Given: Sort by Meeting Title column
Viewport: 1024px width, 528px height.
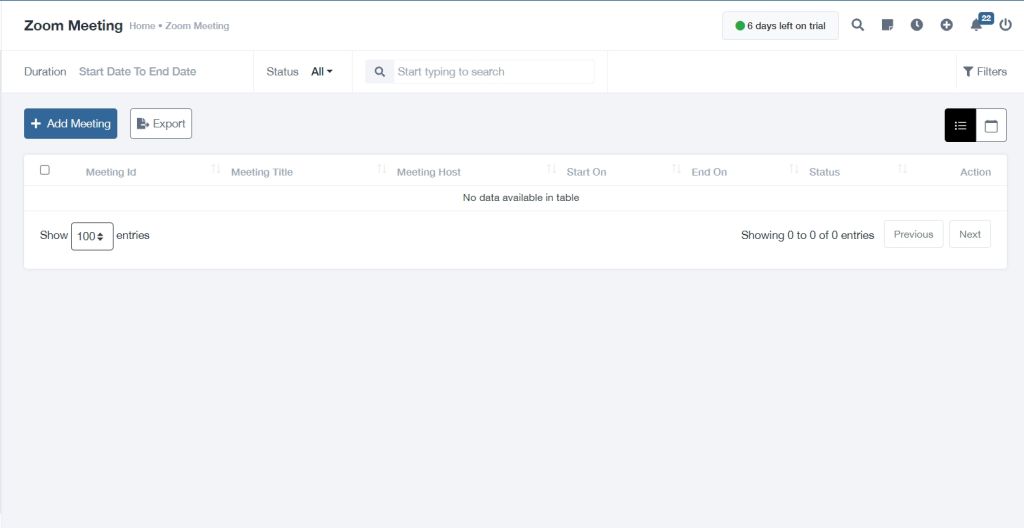Looking at the screenshot, I should click(x=262, y=173).
